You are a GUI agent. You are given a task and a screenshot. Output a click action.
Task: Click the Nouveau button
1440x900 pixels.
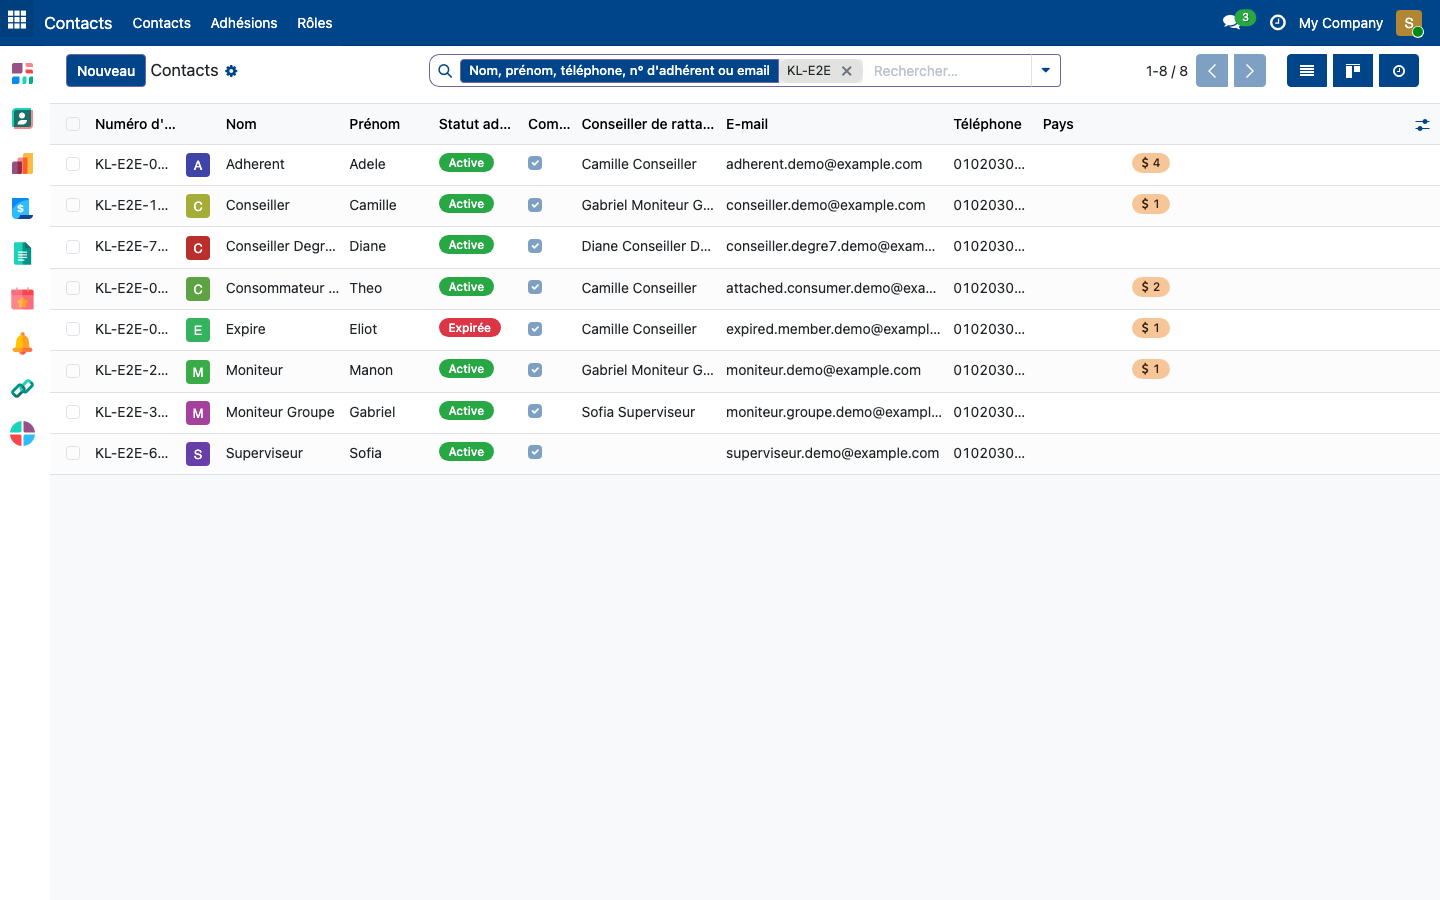point(106,71)
